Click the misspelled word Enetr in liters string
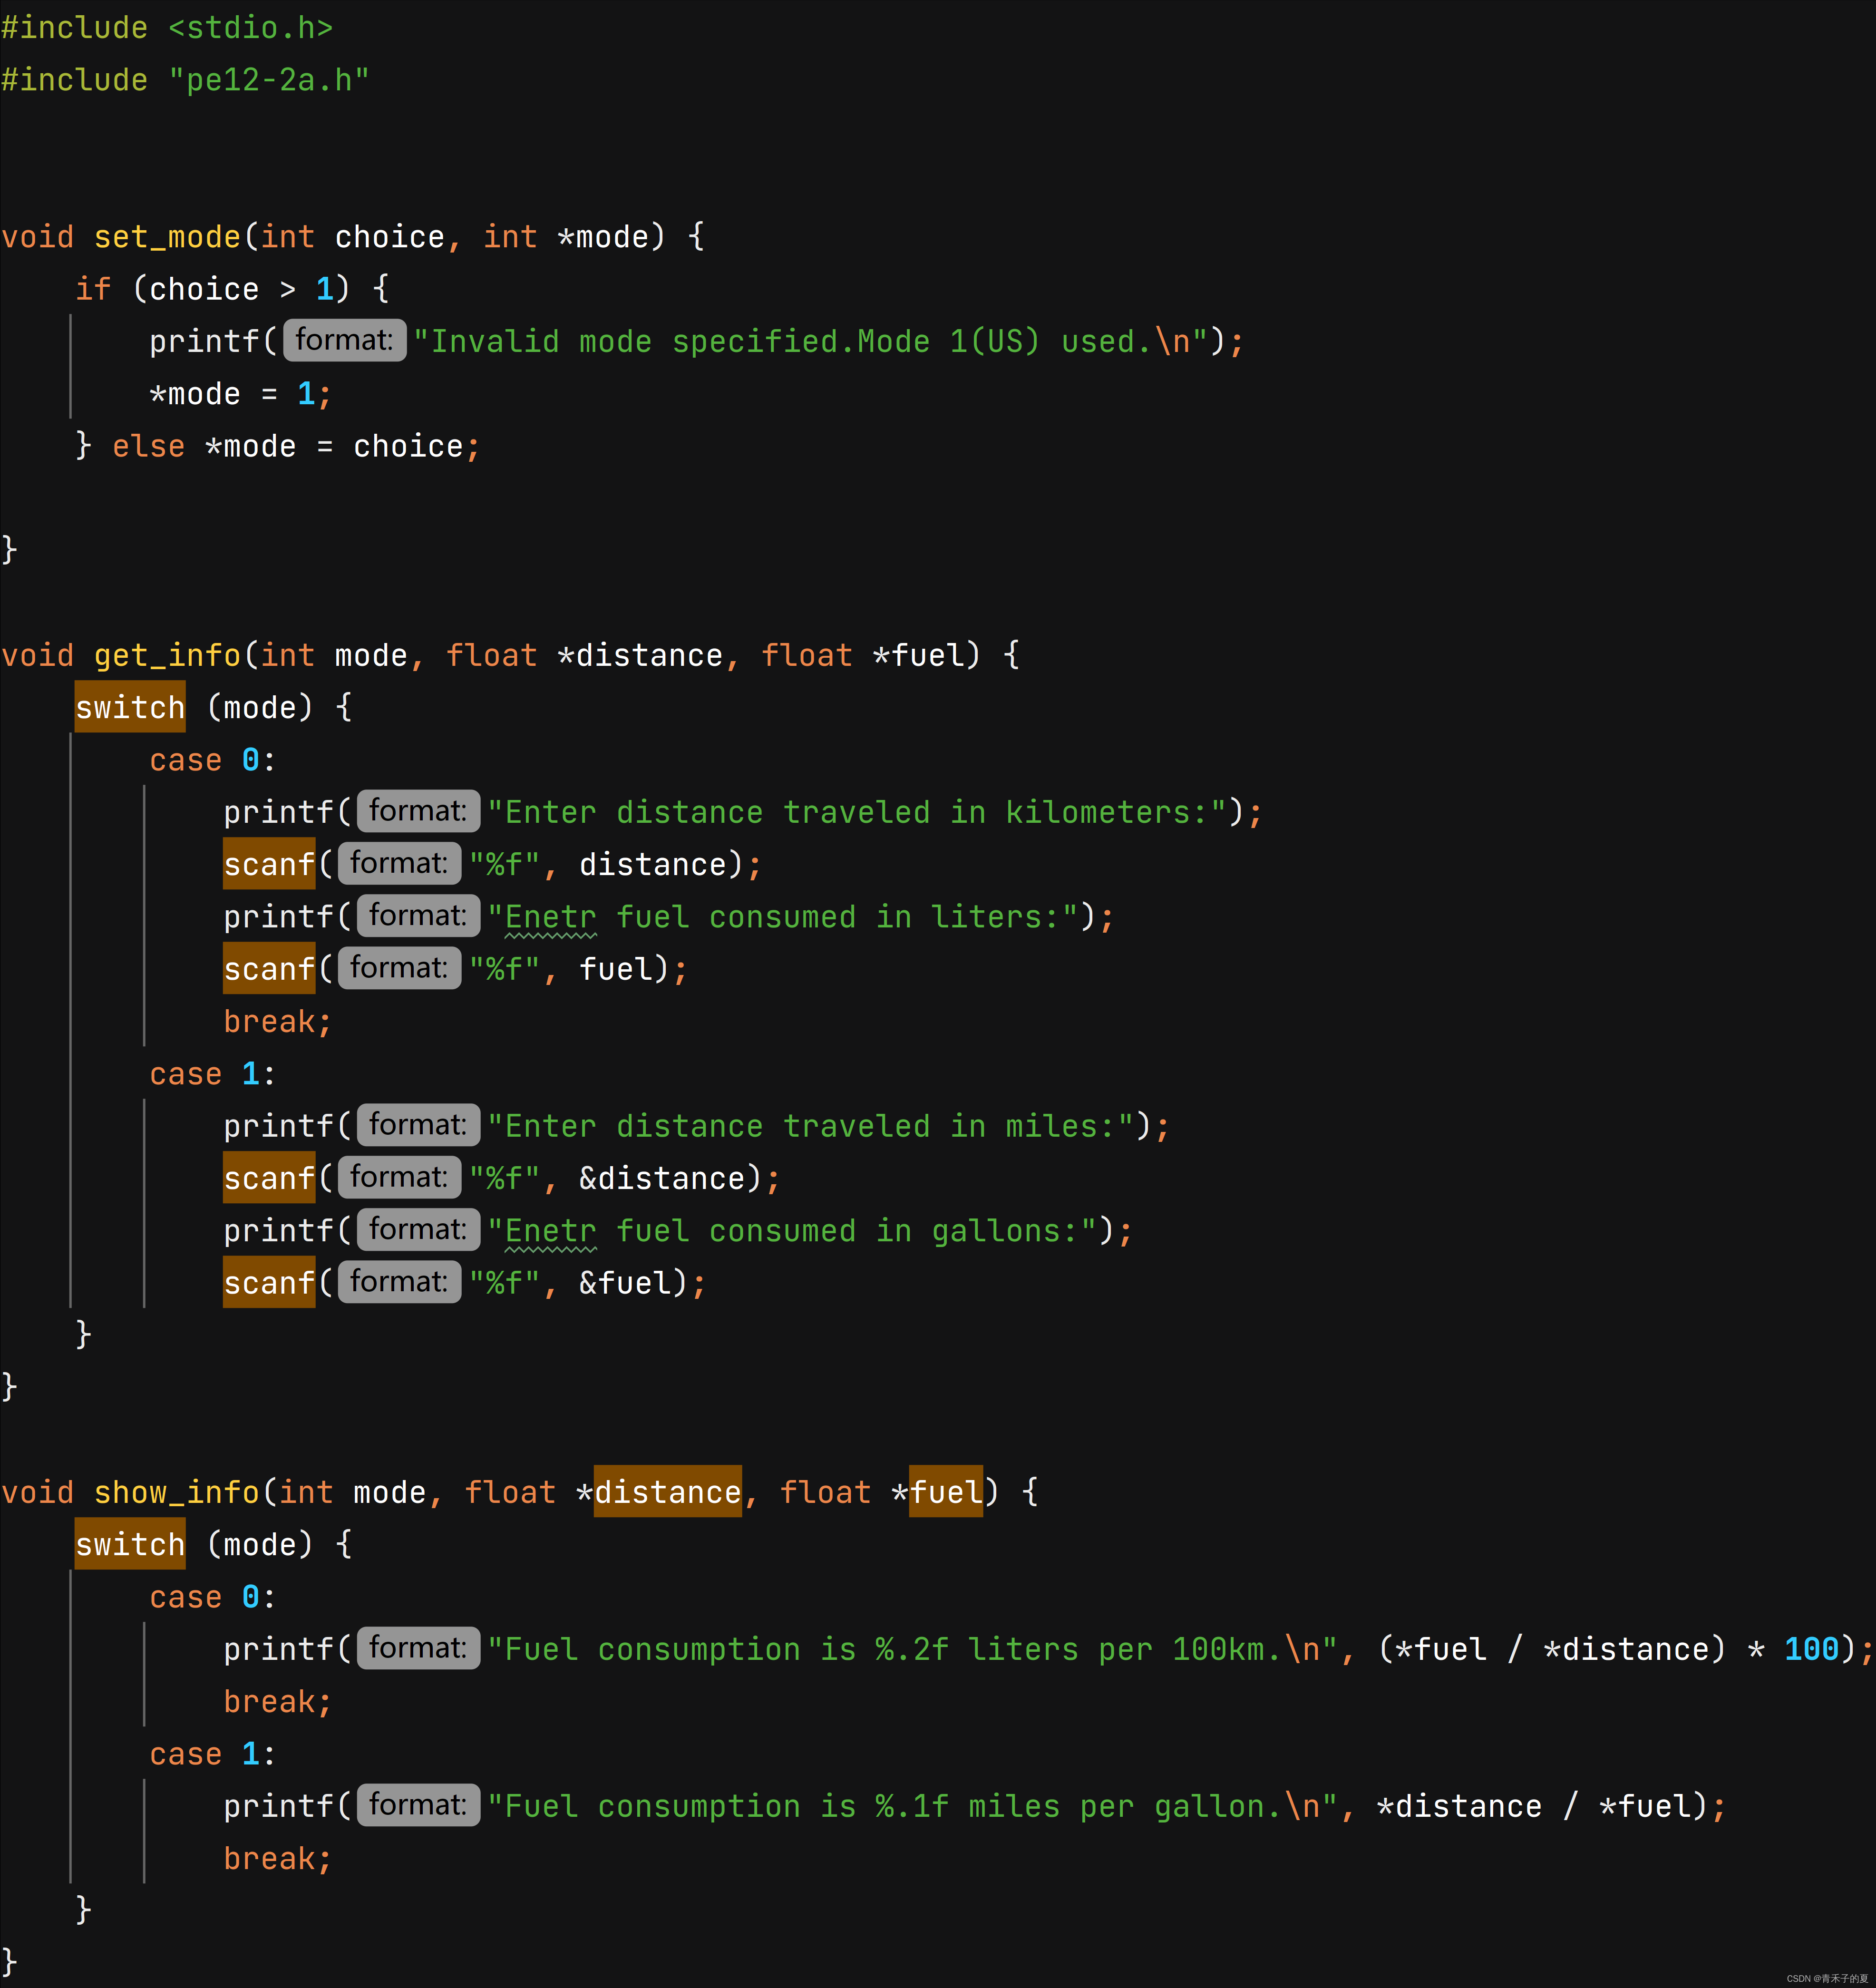This screenshot has width=1876, height=1988. pos(550,917)
